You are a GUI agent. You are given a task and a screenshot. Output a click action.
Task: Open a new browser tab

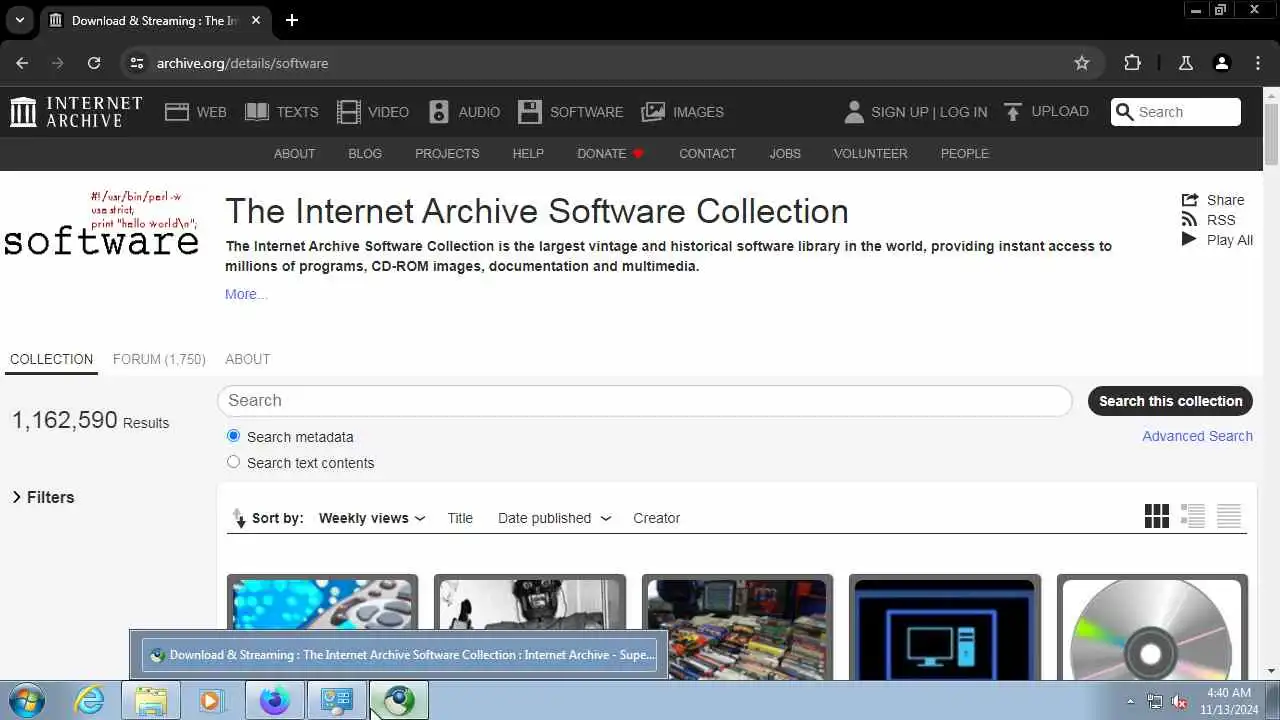pyautogui.click(x=292, y=20)
